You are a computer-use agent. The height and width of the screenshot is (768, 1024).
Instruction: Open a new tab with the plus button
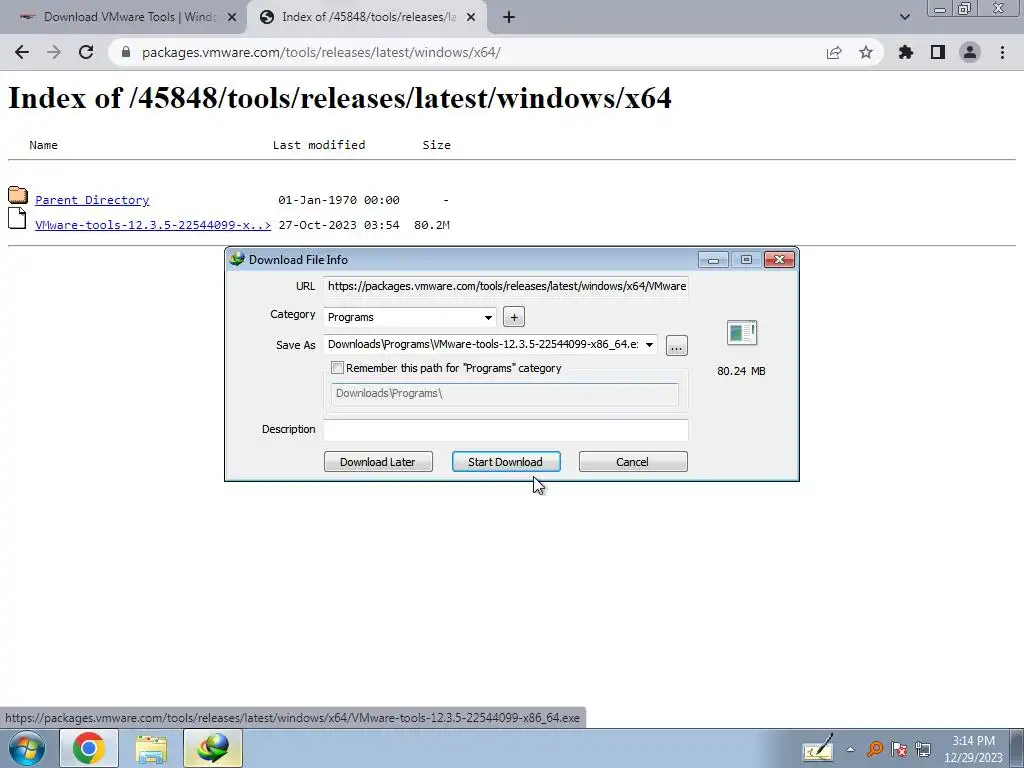tap(509, 18)
